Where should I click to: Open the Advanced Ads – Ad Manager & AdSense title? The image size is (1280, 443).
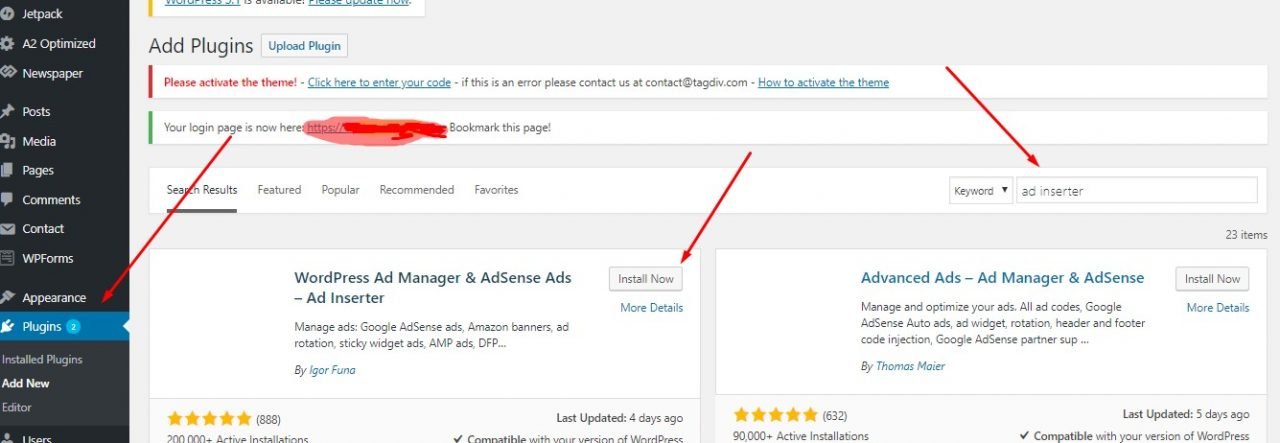(x=1002, y=278)
